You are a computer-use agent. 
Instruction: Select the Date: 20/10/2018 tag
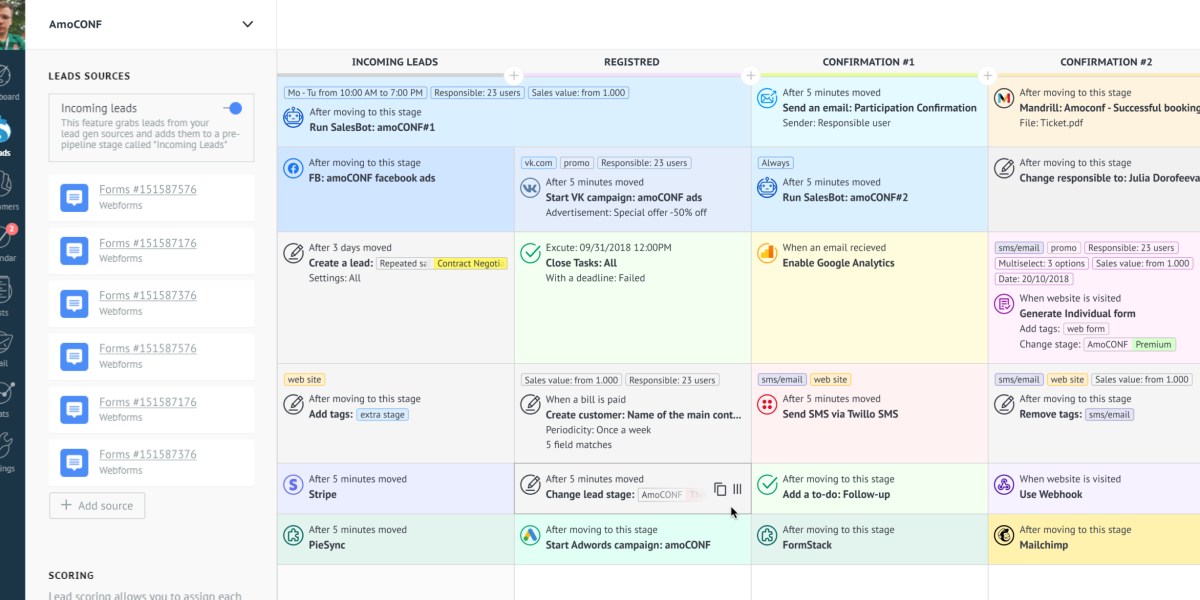1033,279
